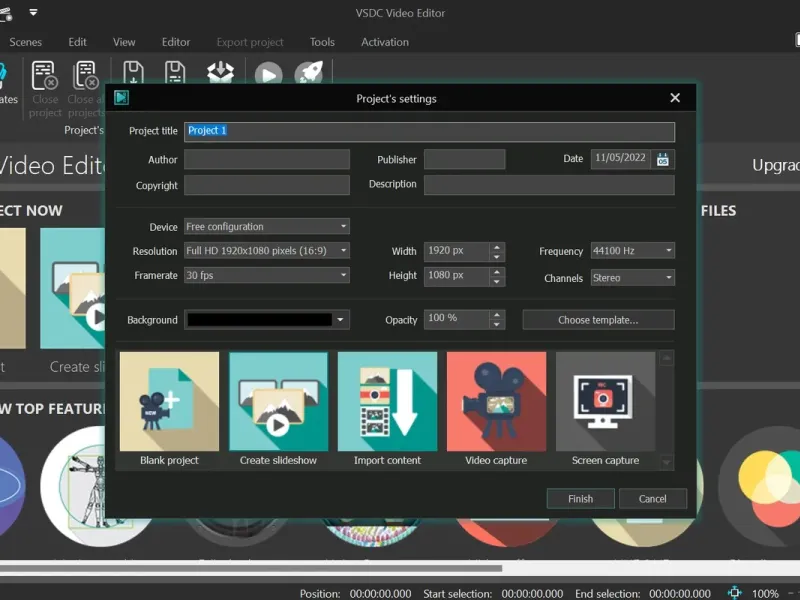
Task: Choose the Create slideshow icon
Action: (x=278, y=402)
